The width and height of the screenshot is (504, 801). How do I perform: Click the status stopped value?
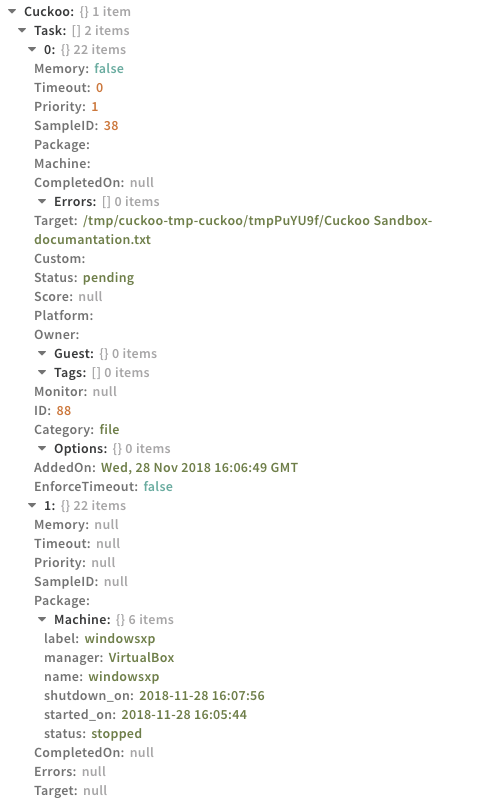pyautogui.click(x=116, y=734)
